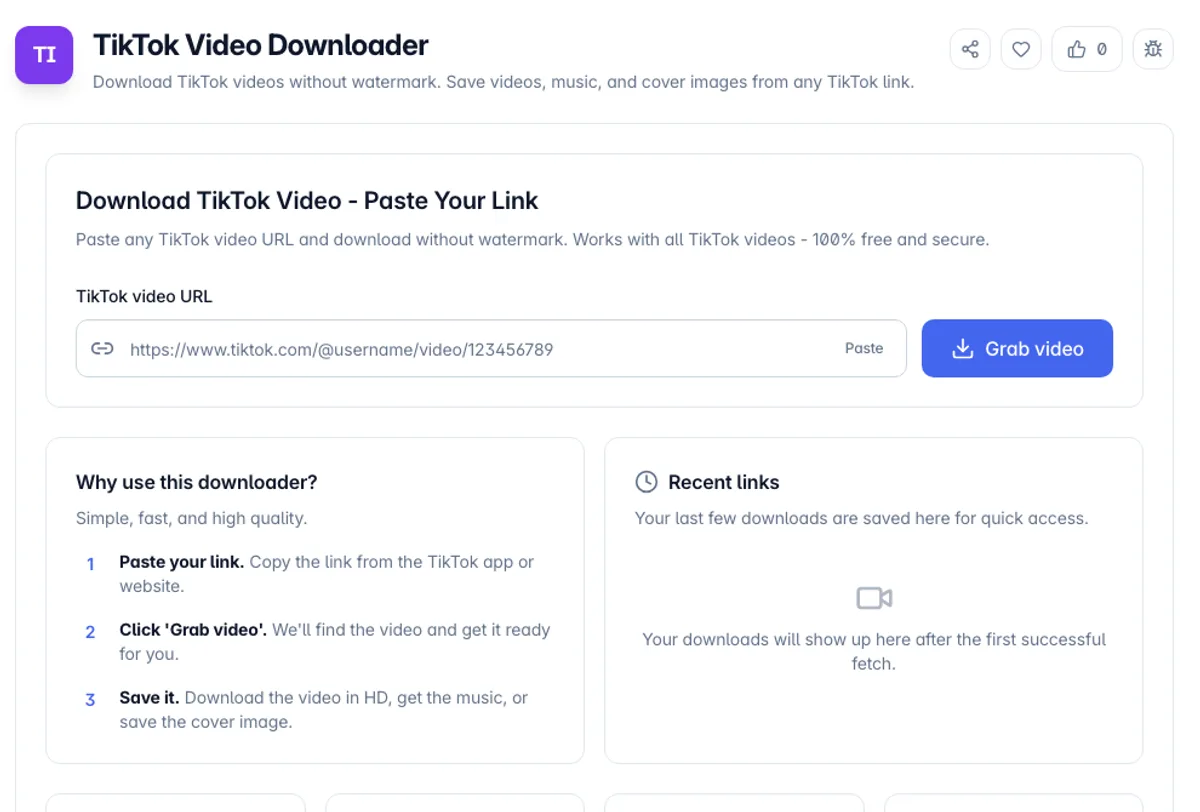The image size is (1200, 812).
Task: Click 'Your last few downloads are saved here' text
Action: [x=862, y=518]
